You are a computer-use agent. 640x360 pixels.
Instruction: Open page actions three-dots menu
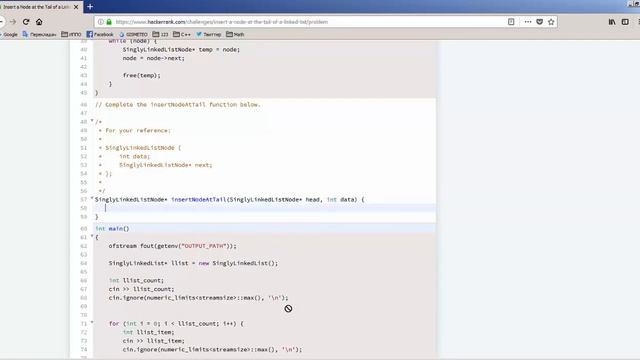tap(528, 22)
